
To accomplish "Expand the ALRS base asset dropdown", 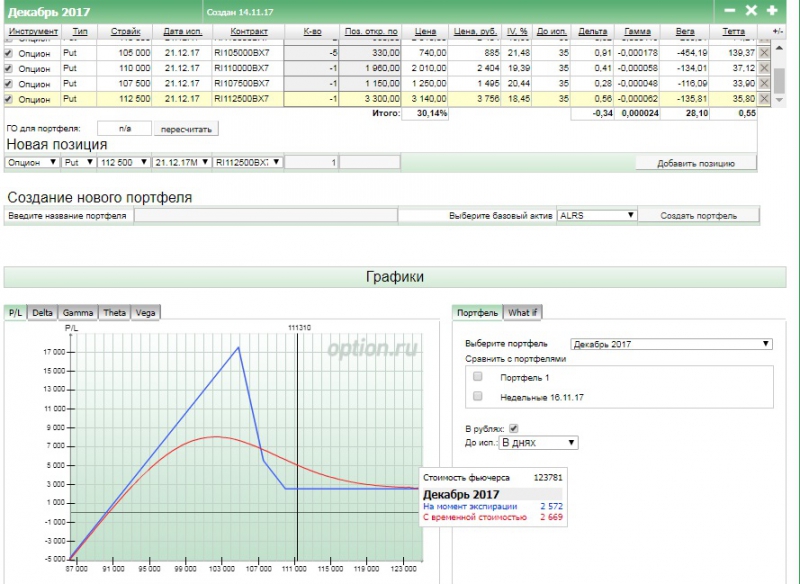I will [597, 215].
